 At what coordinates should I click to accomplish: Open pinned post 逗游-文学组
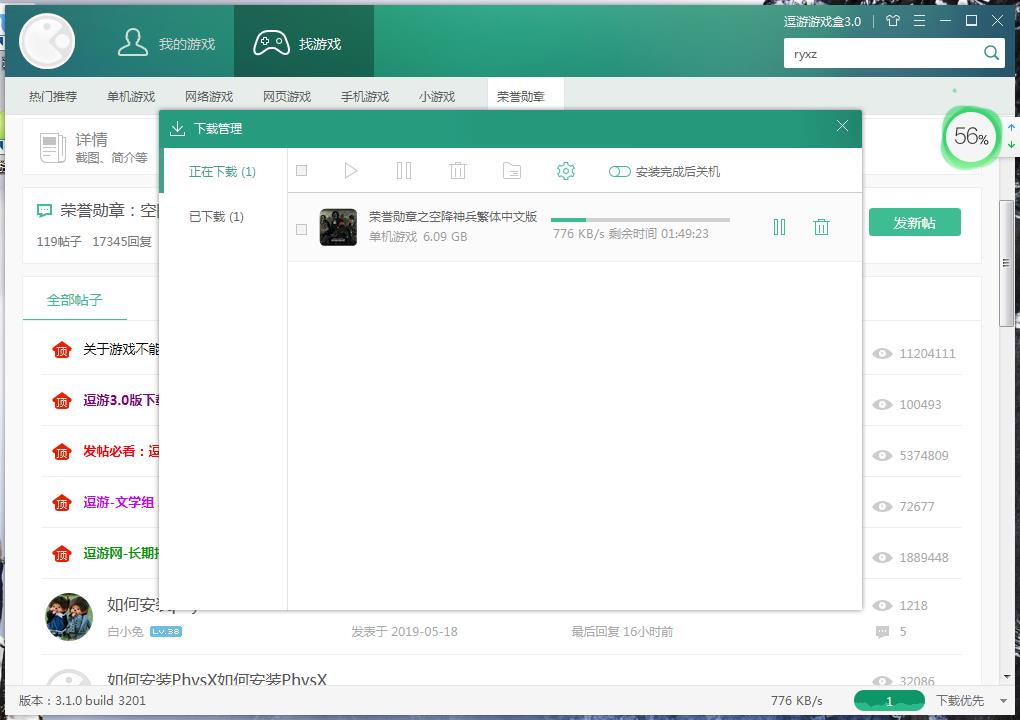pos(118,502)
